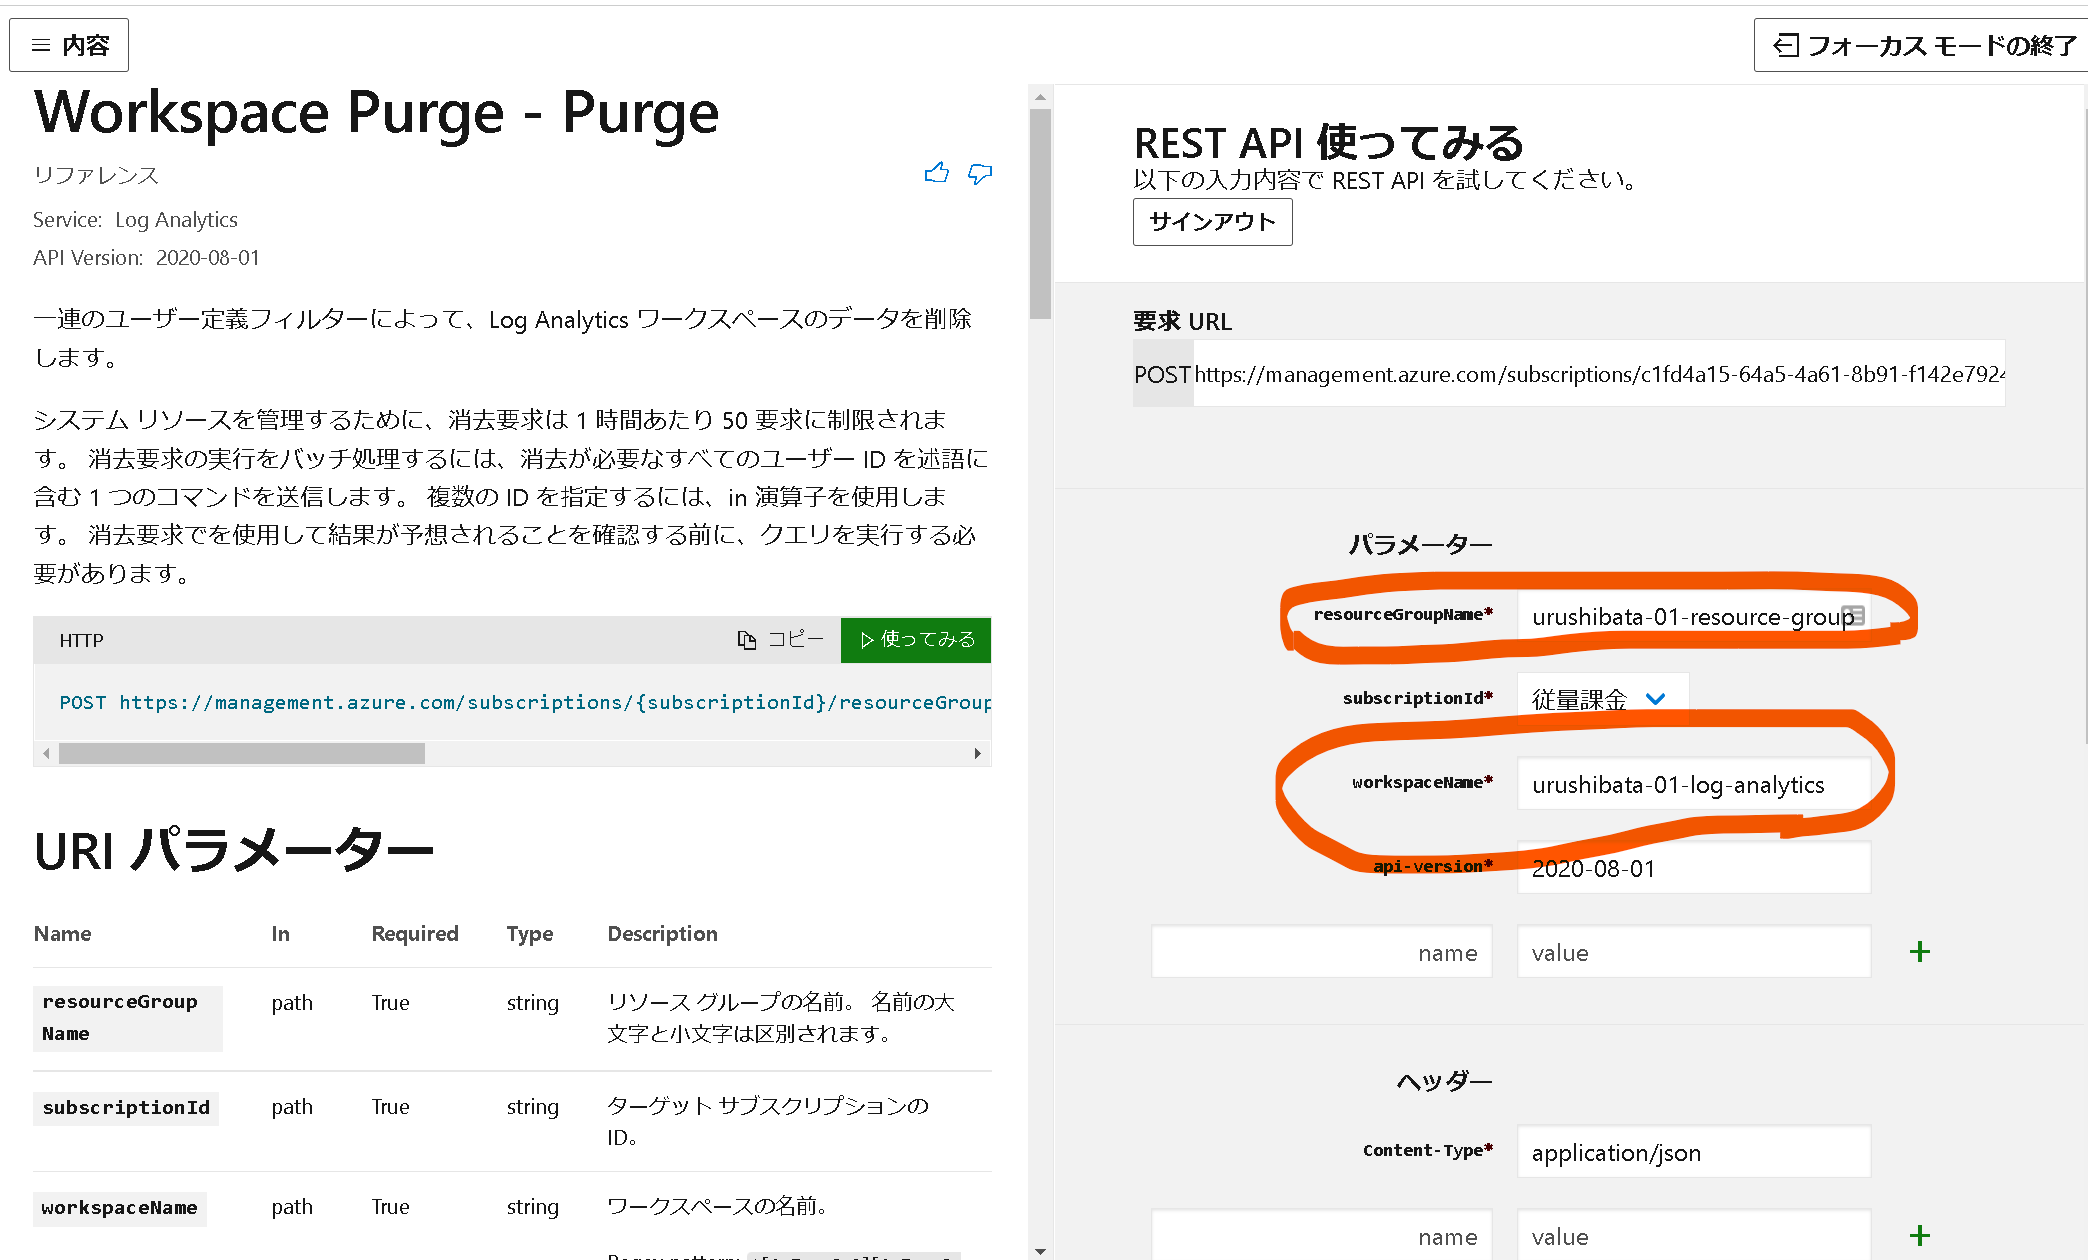
Task: Click the green 使ってみる try-it button
Action: (916, 640)
